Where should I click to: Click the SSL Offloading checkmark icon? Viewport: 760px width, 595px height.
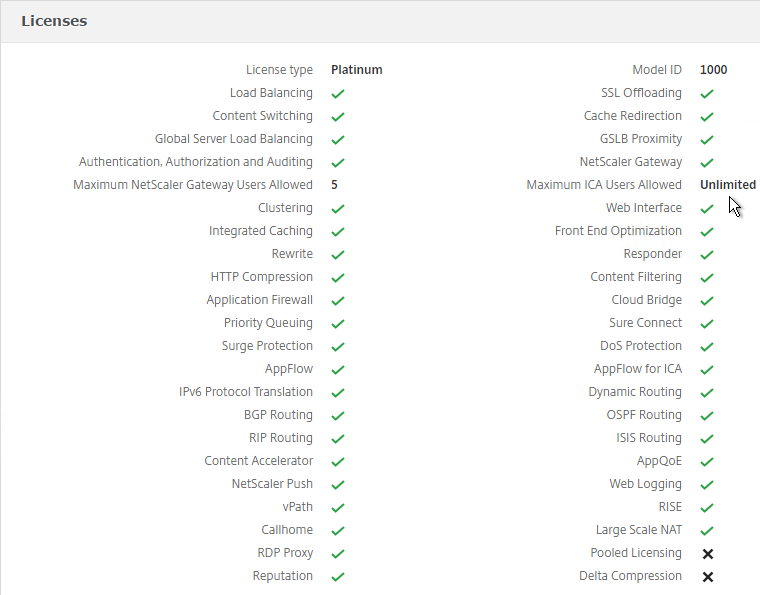coord(707,94)
